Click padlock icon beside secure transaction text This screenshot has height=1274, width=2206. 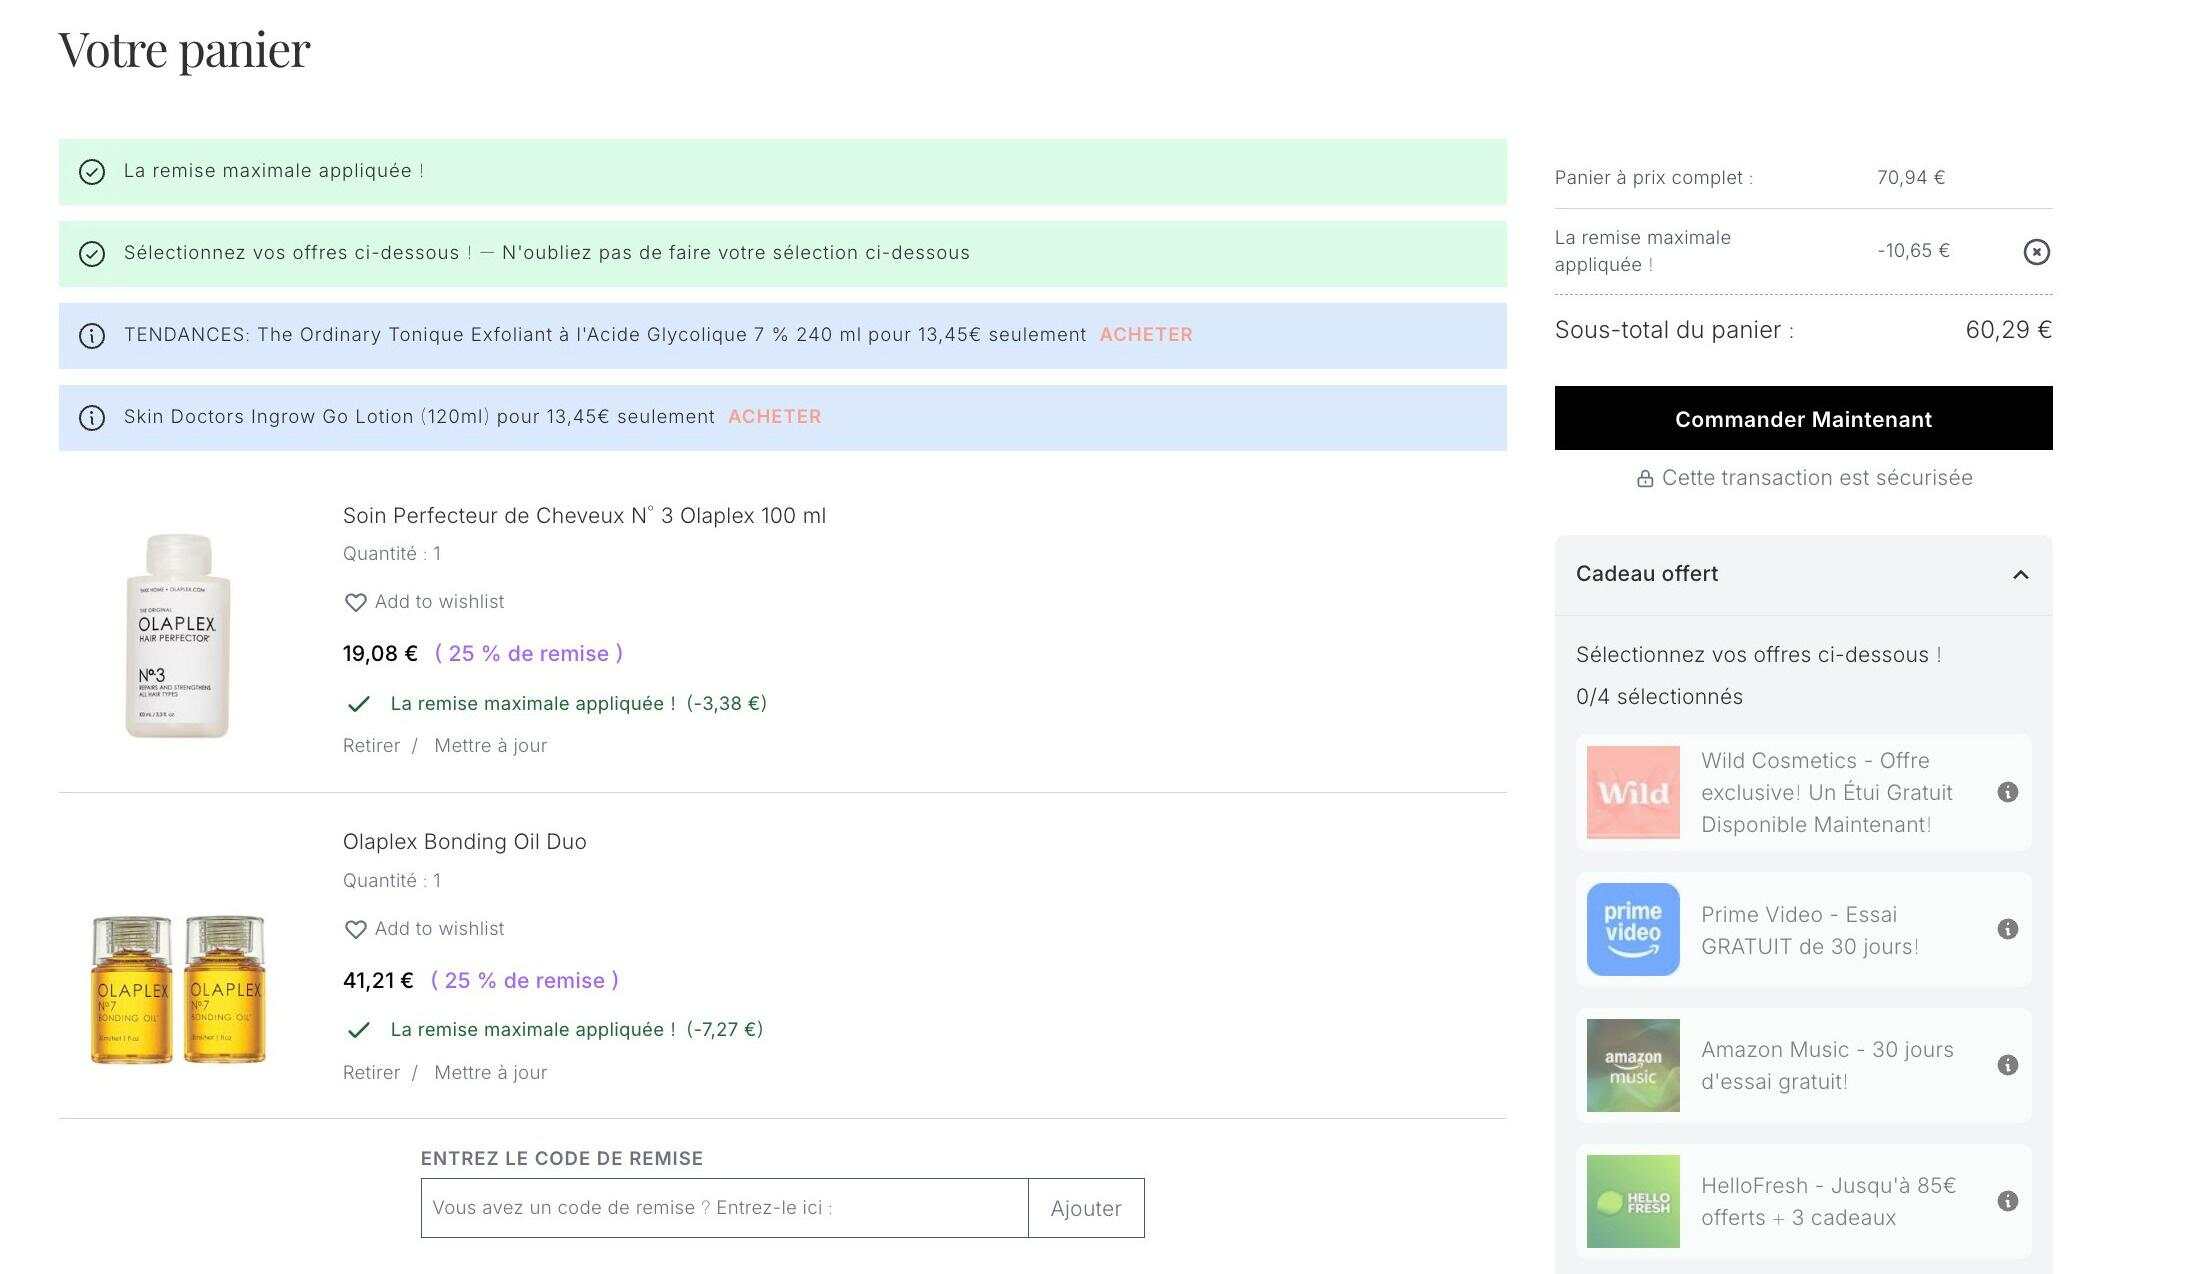tap(1644, 479)
